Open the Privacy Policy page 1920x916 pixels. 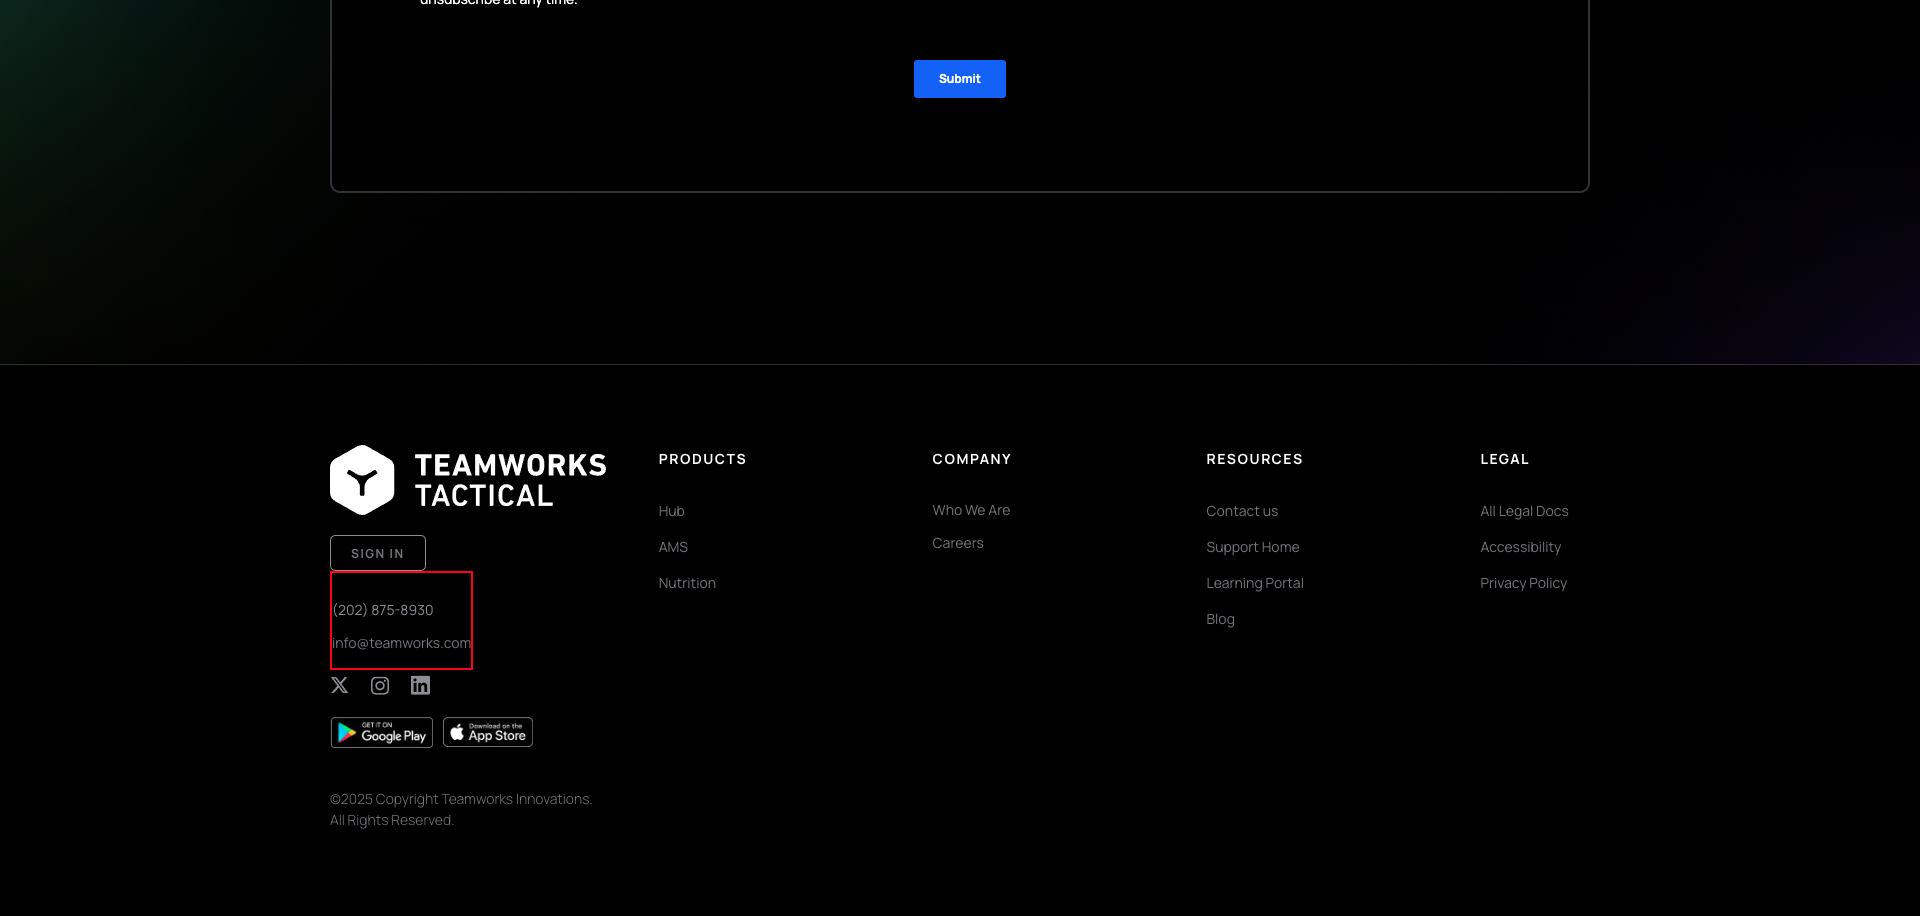click(1523, 582)
